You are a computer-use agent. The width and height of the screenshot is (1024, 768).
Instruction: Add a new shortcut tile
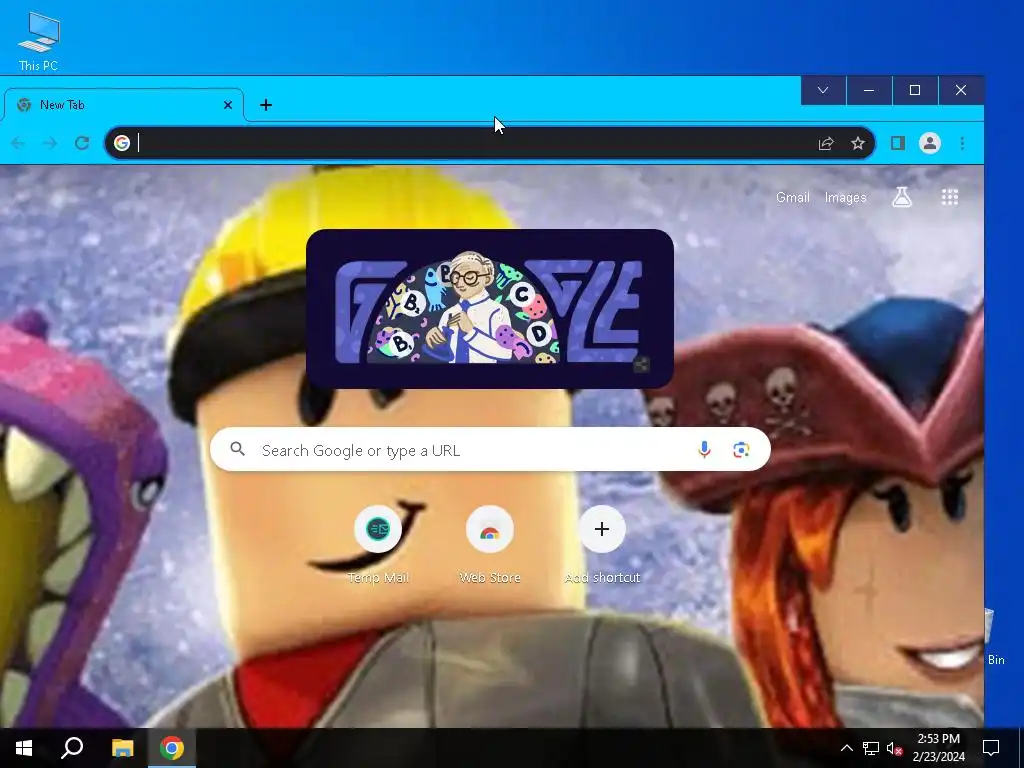point(602,545)
